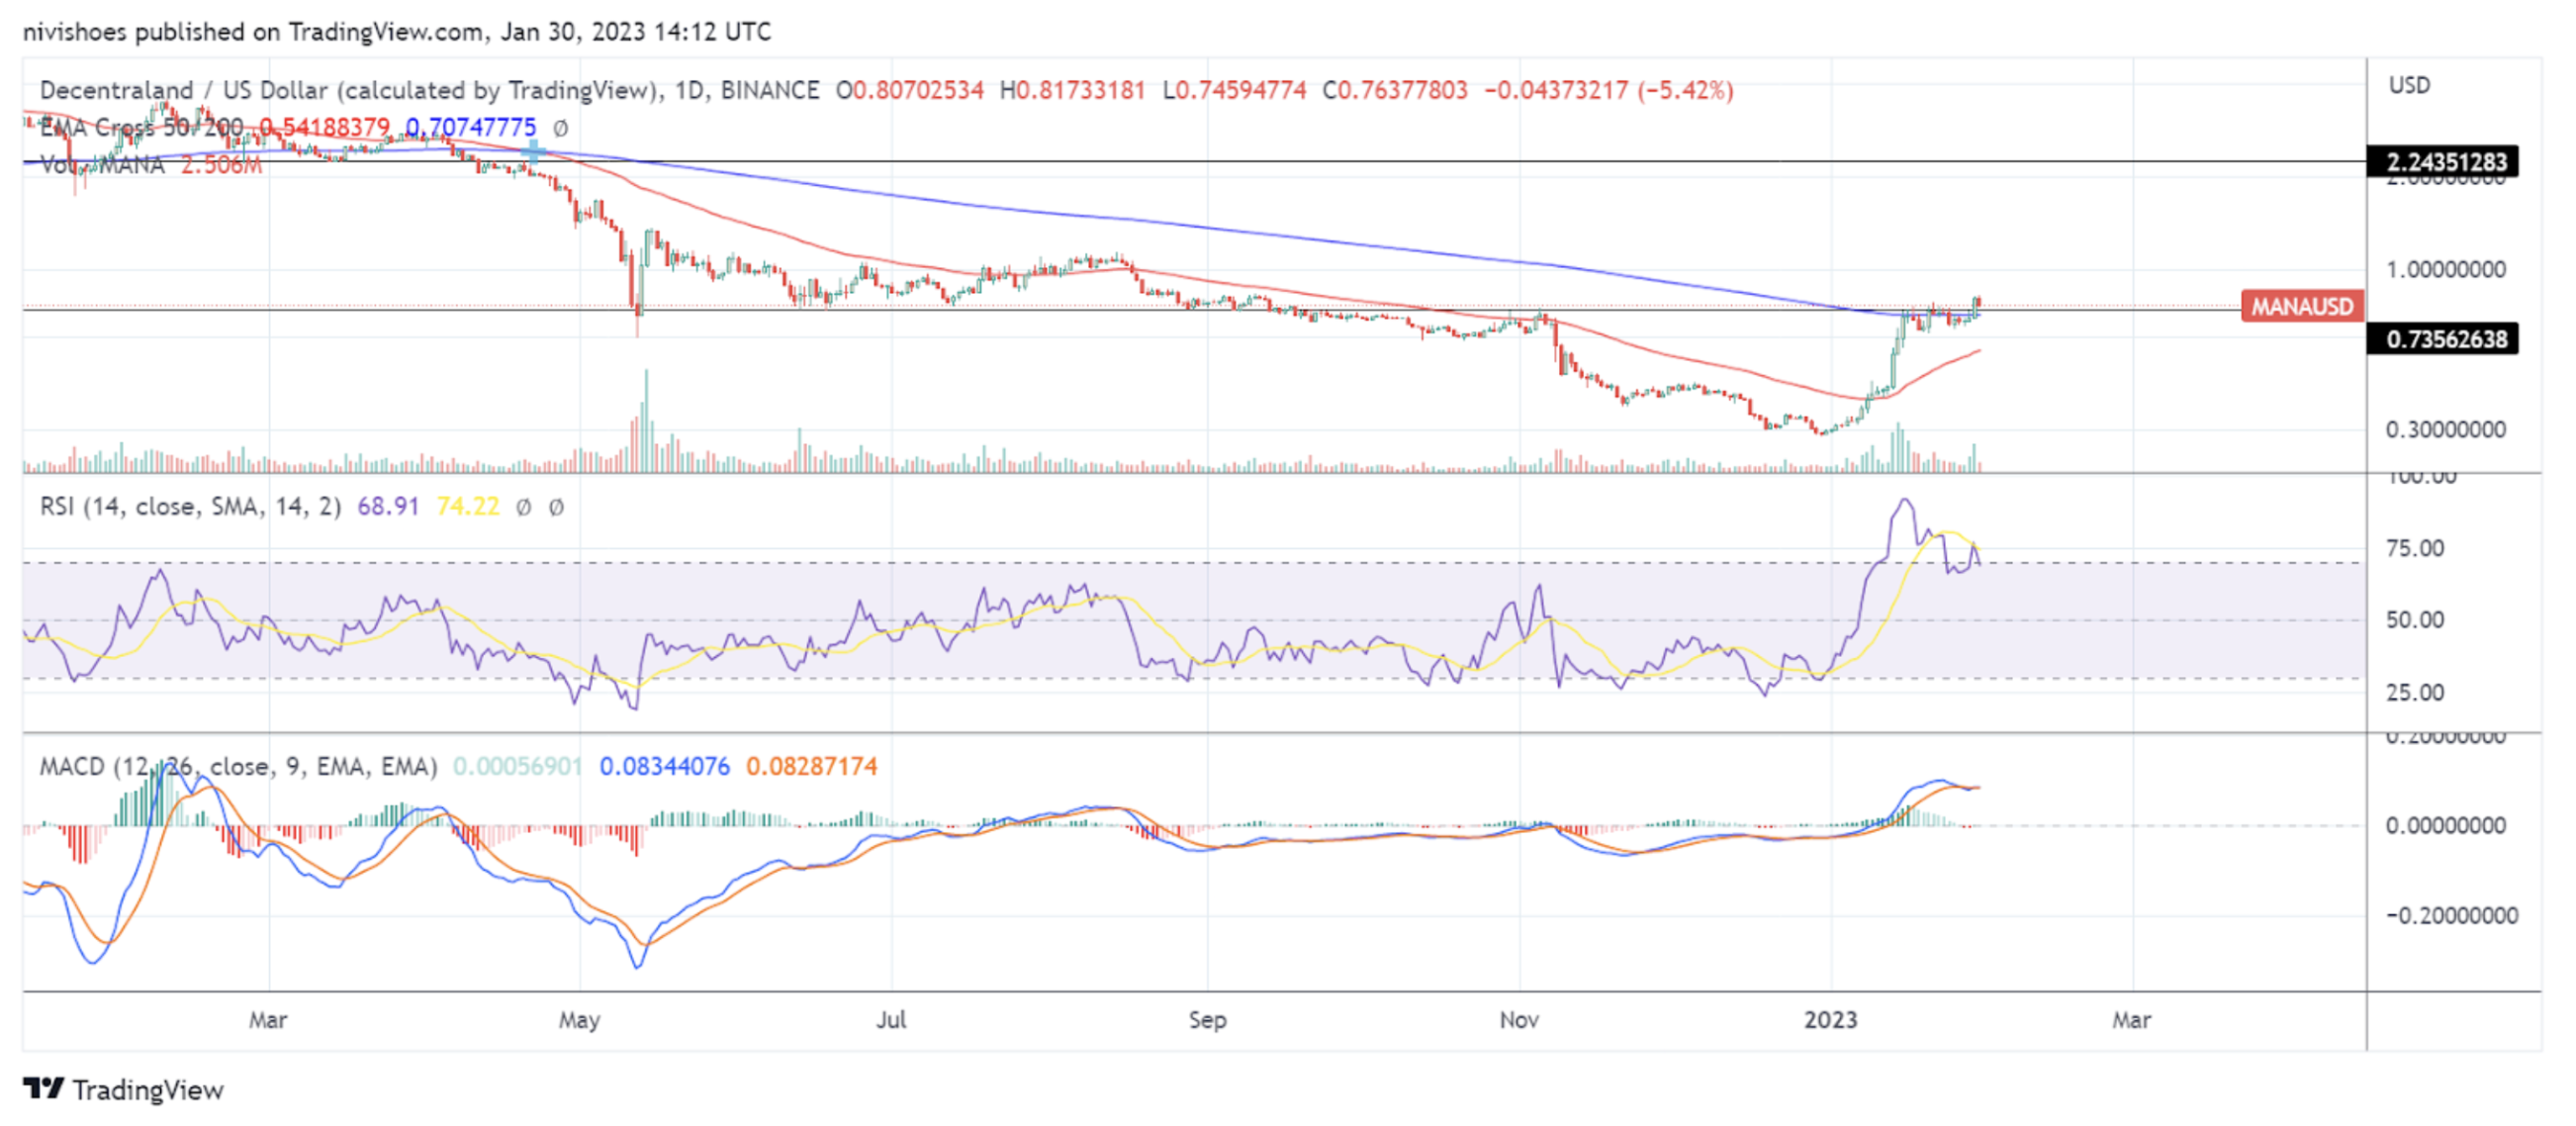Select the RSI (14, close, SMA) legend
The image size is (2576, 1126).
190,507
